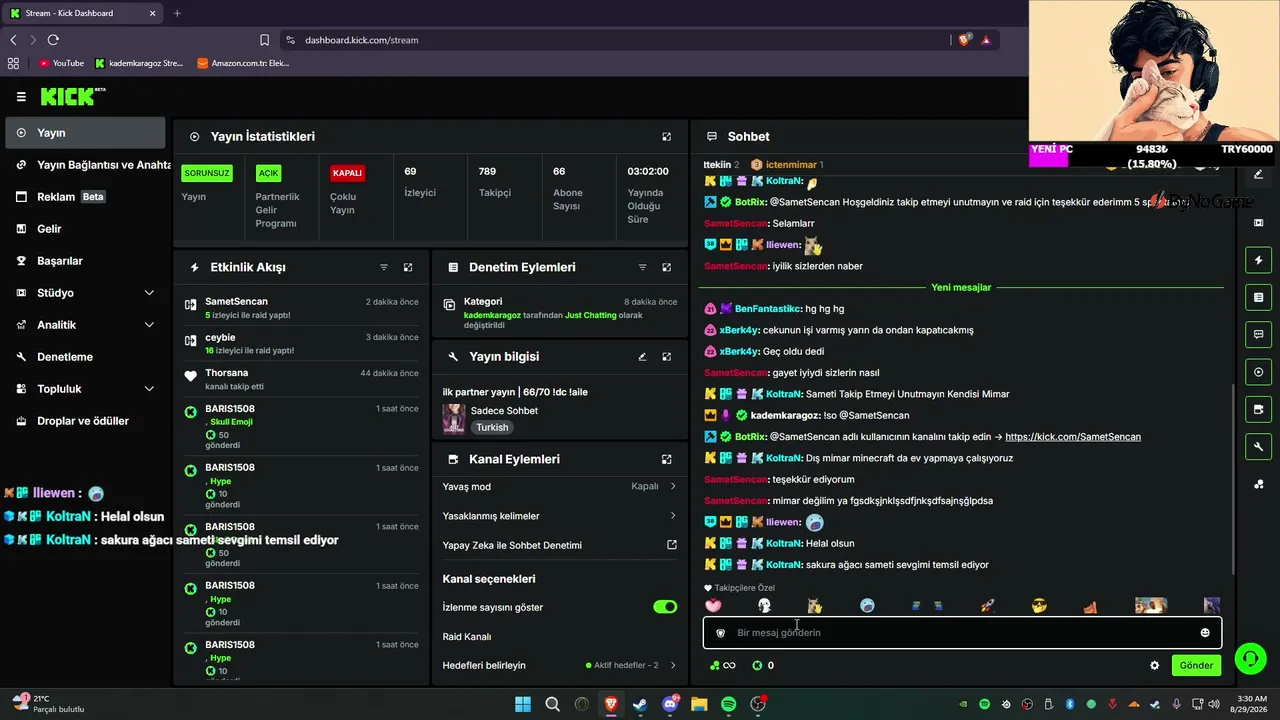The image size is (1280, 720).
Task: Open Yapay Zeka ile Sohbet Denetimi external link icon
Action: [672, 545]
